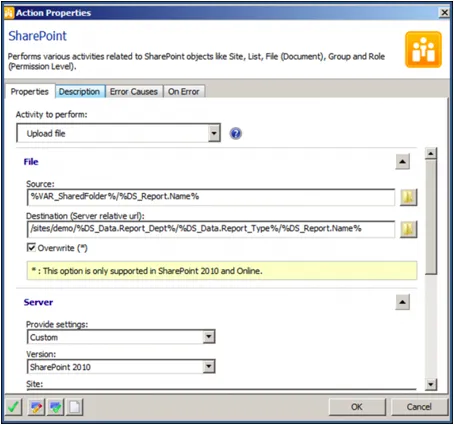Uncheck the Overwrite checkbox

click(31, 248)
